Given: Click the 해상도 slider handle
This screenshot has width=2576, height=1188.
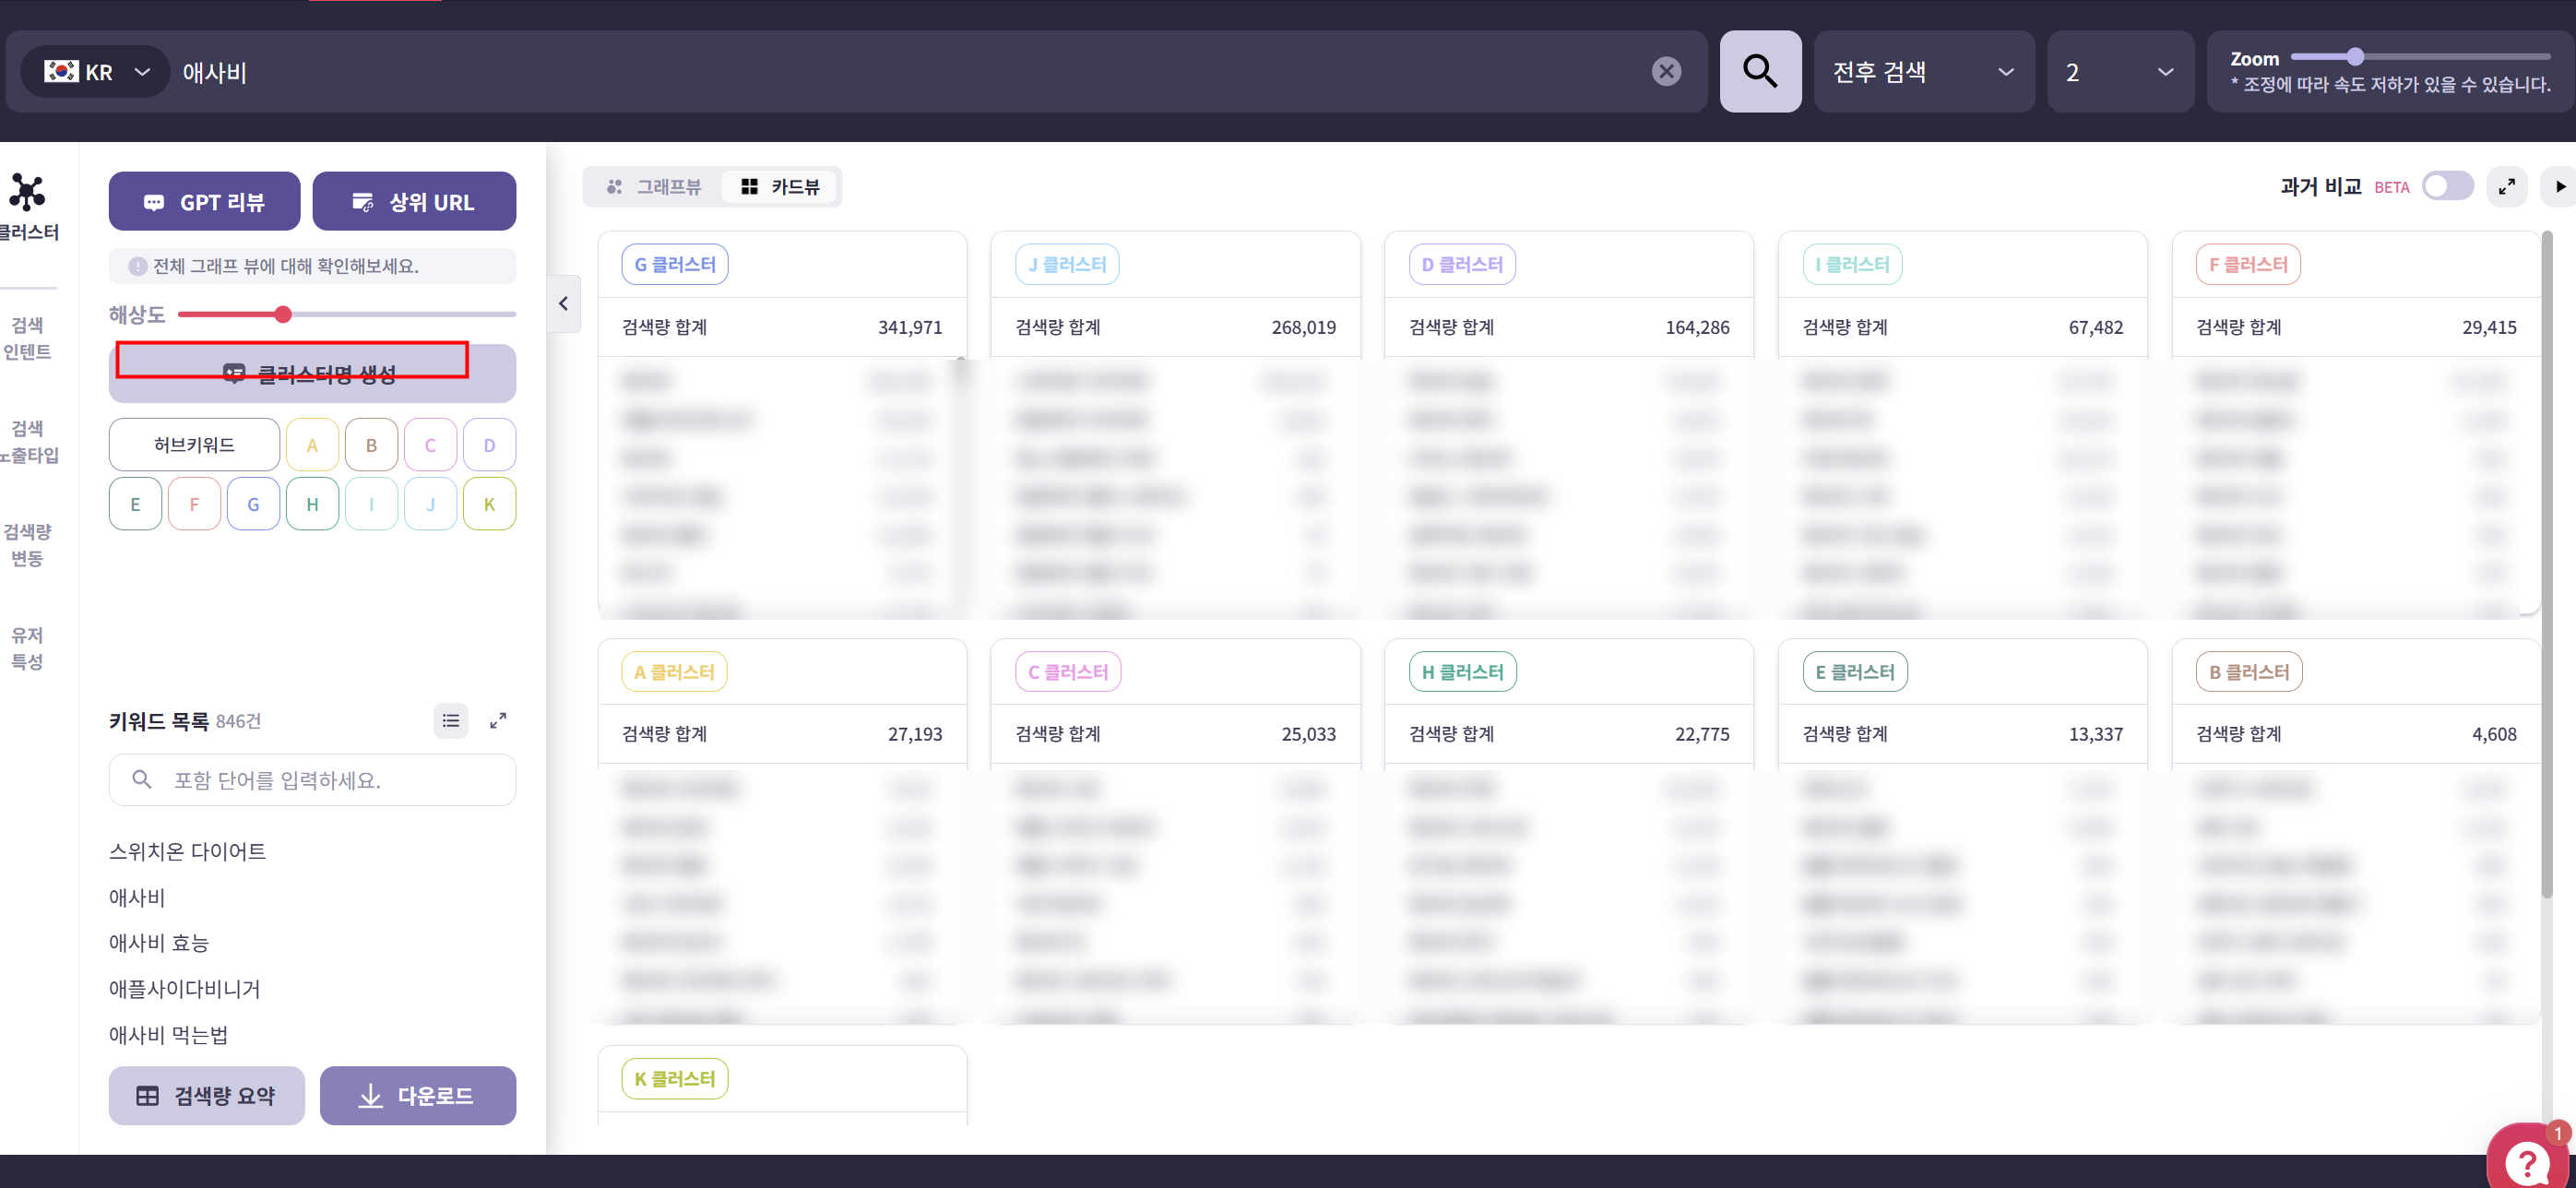Looking at the screenshot, I should point(283,315).
